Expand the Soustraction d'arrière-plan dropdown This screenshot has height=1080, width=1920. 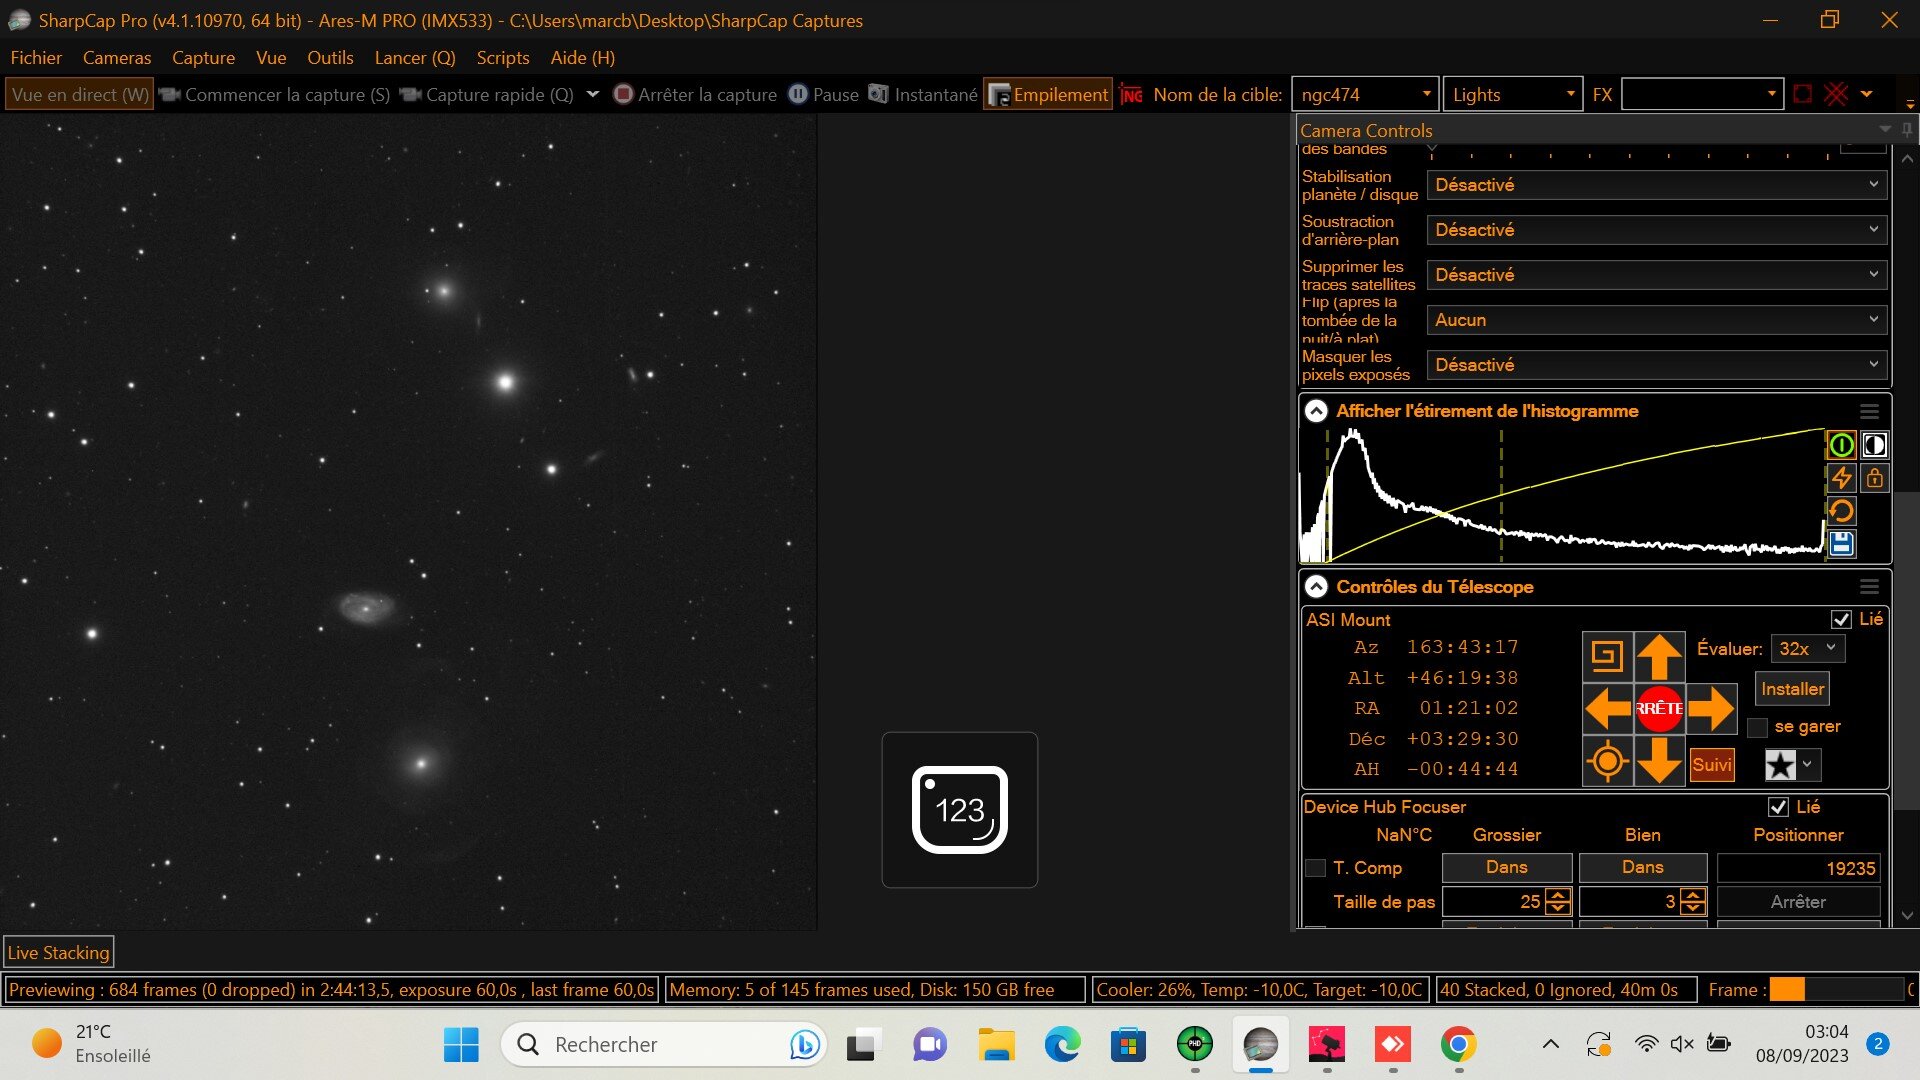[x=1656, y=230]
